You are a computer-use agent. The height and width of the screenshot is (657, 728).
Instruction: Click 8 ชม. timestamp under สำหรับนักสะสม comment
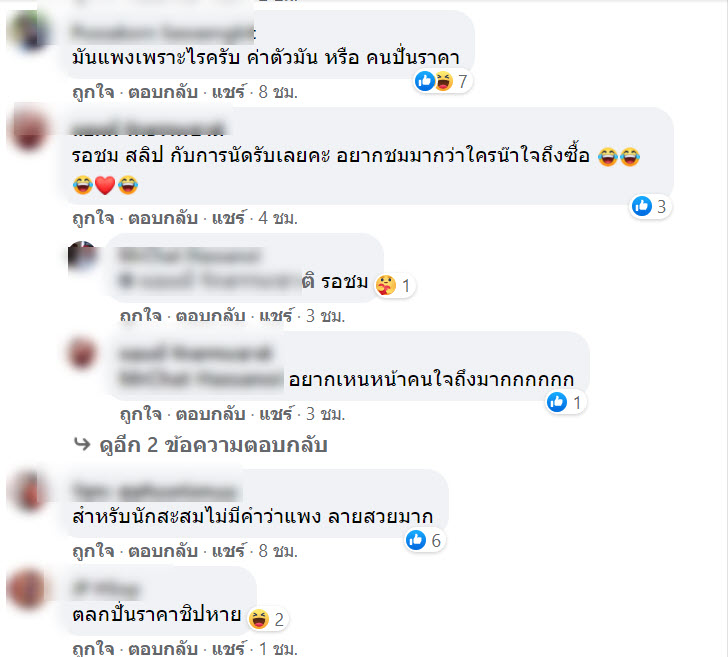tap(278, 551)
